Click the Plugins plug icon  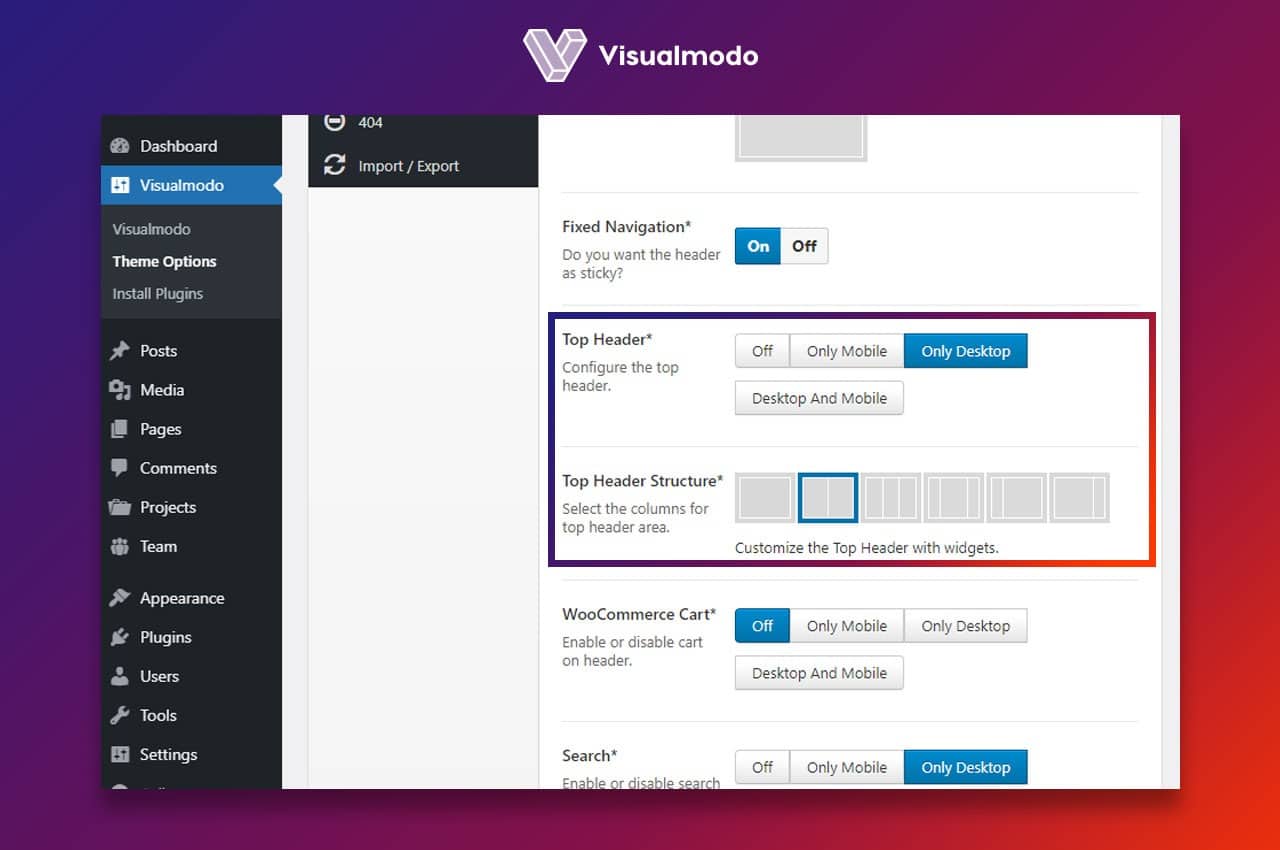[120, 637]
